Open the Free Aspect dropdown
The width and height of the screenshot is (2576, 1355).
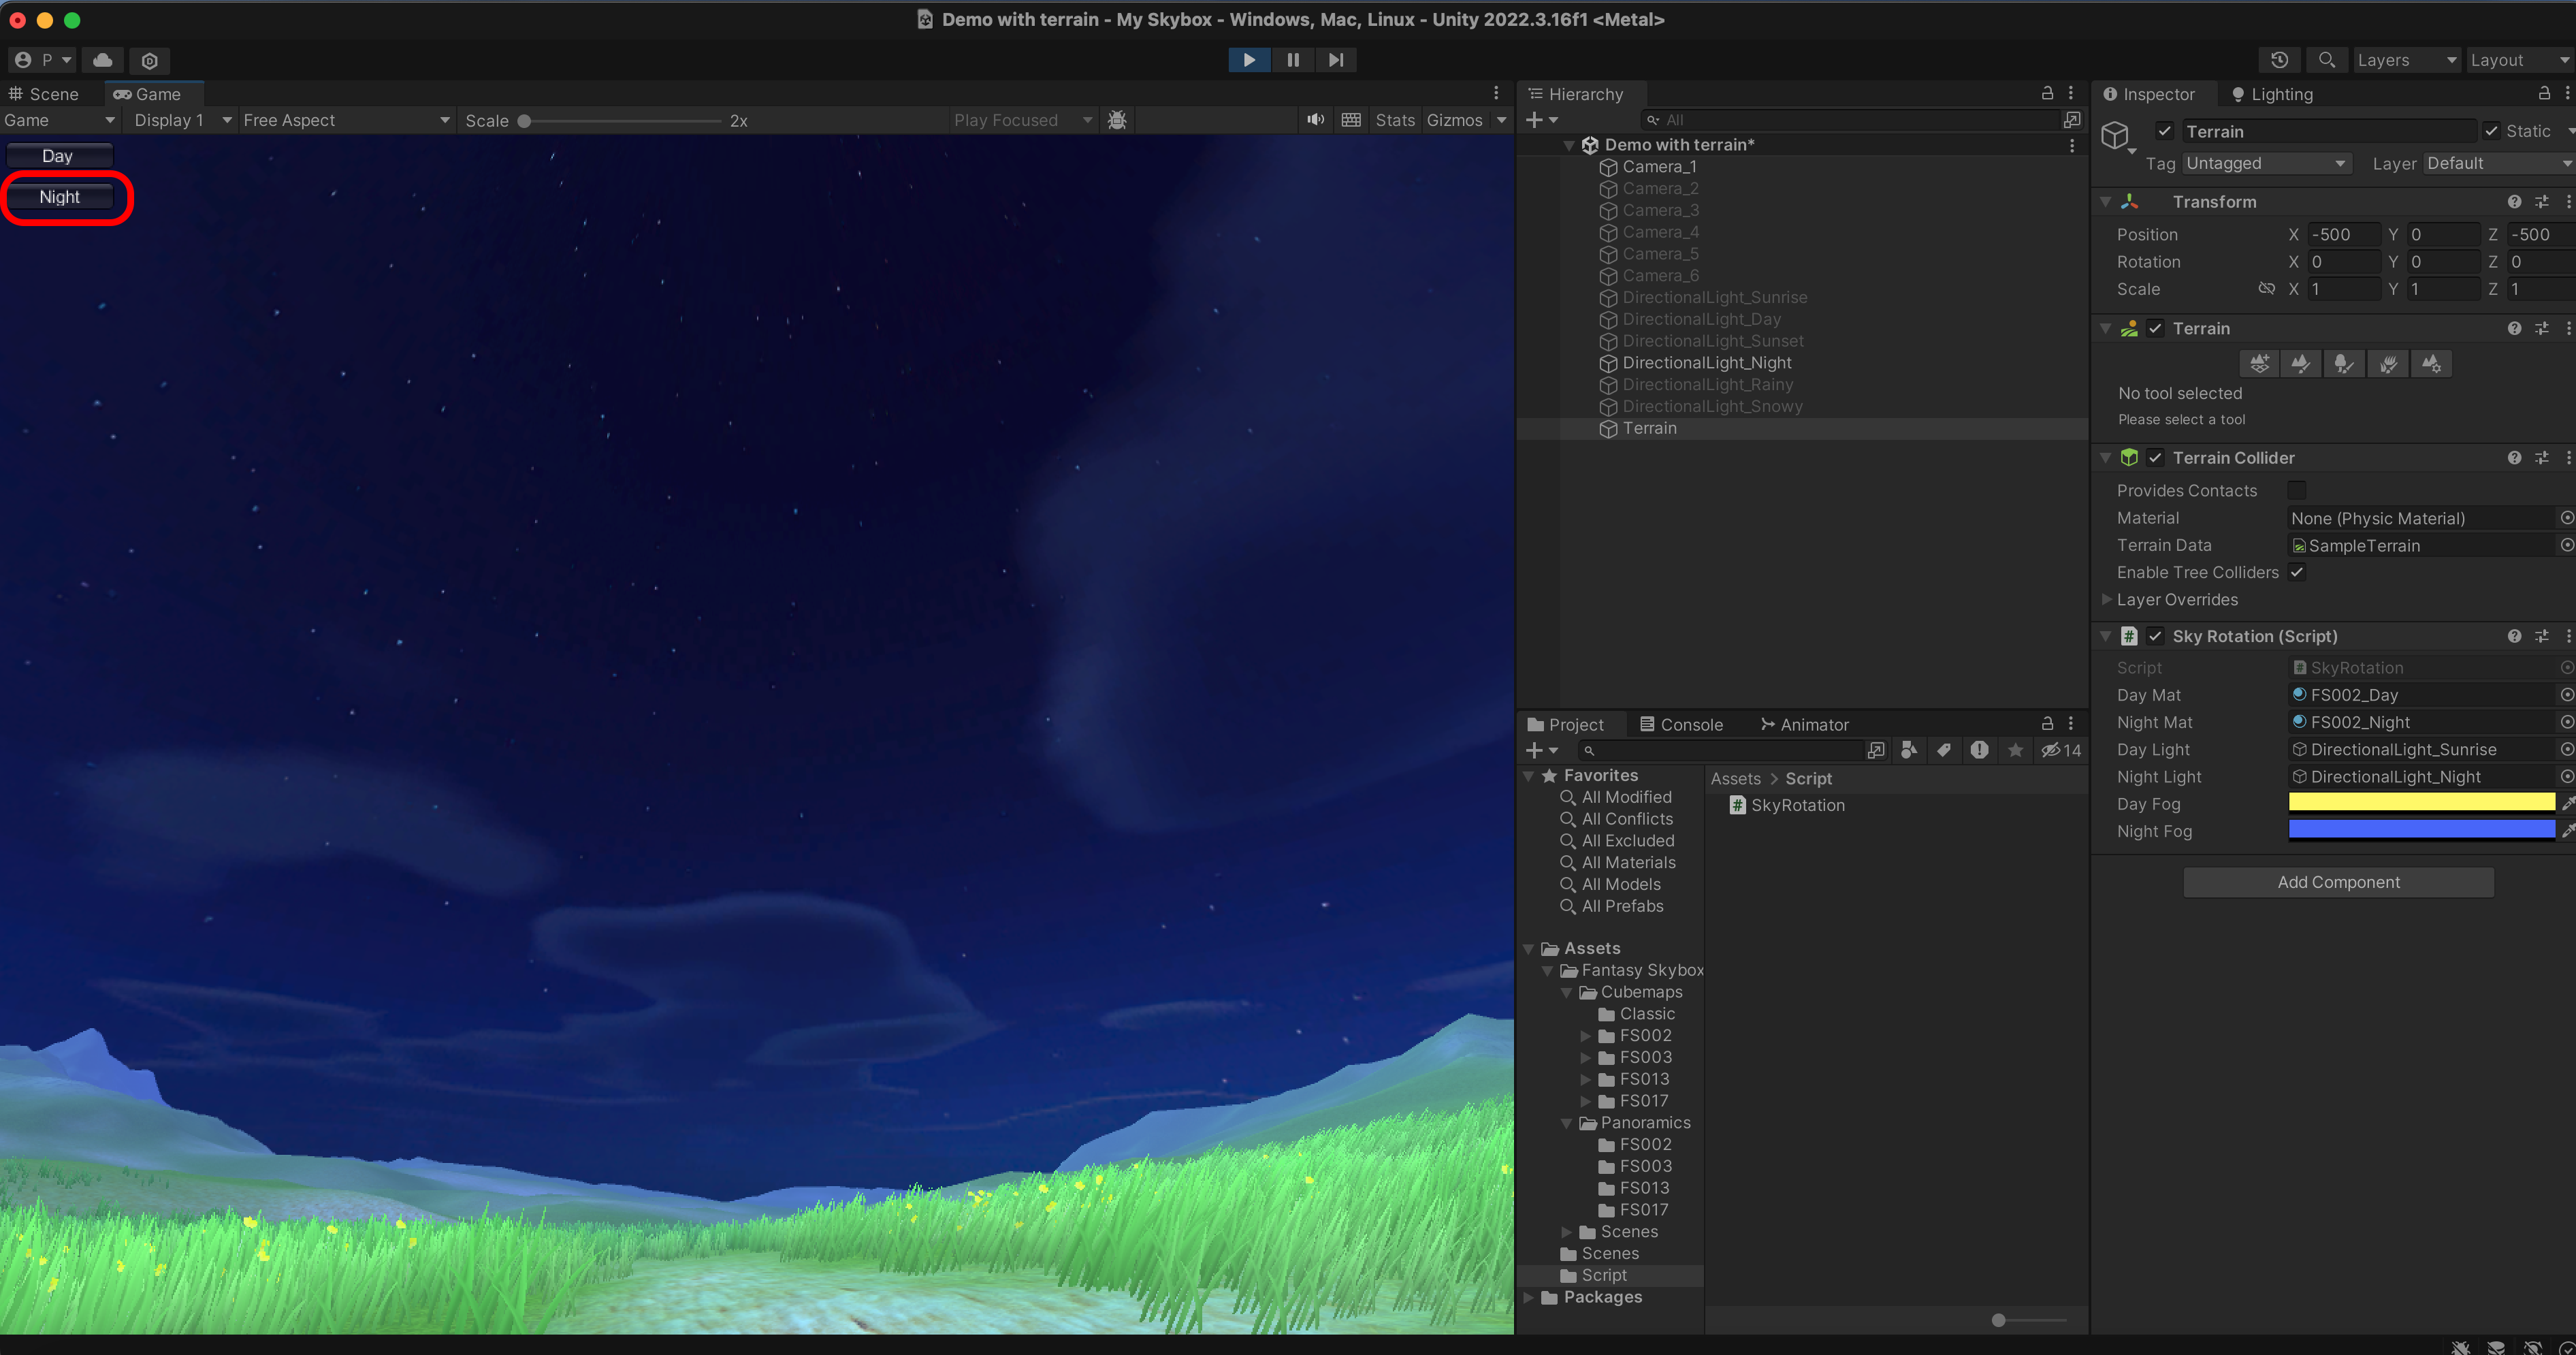click(x=345, y=120)
